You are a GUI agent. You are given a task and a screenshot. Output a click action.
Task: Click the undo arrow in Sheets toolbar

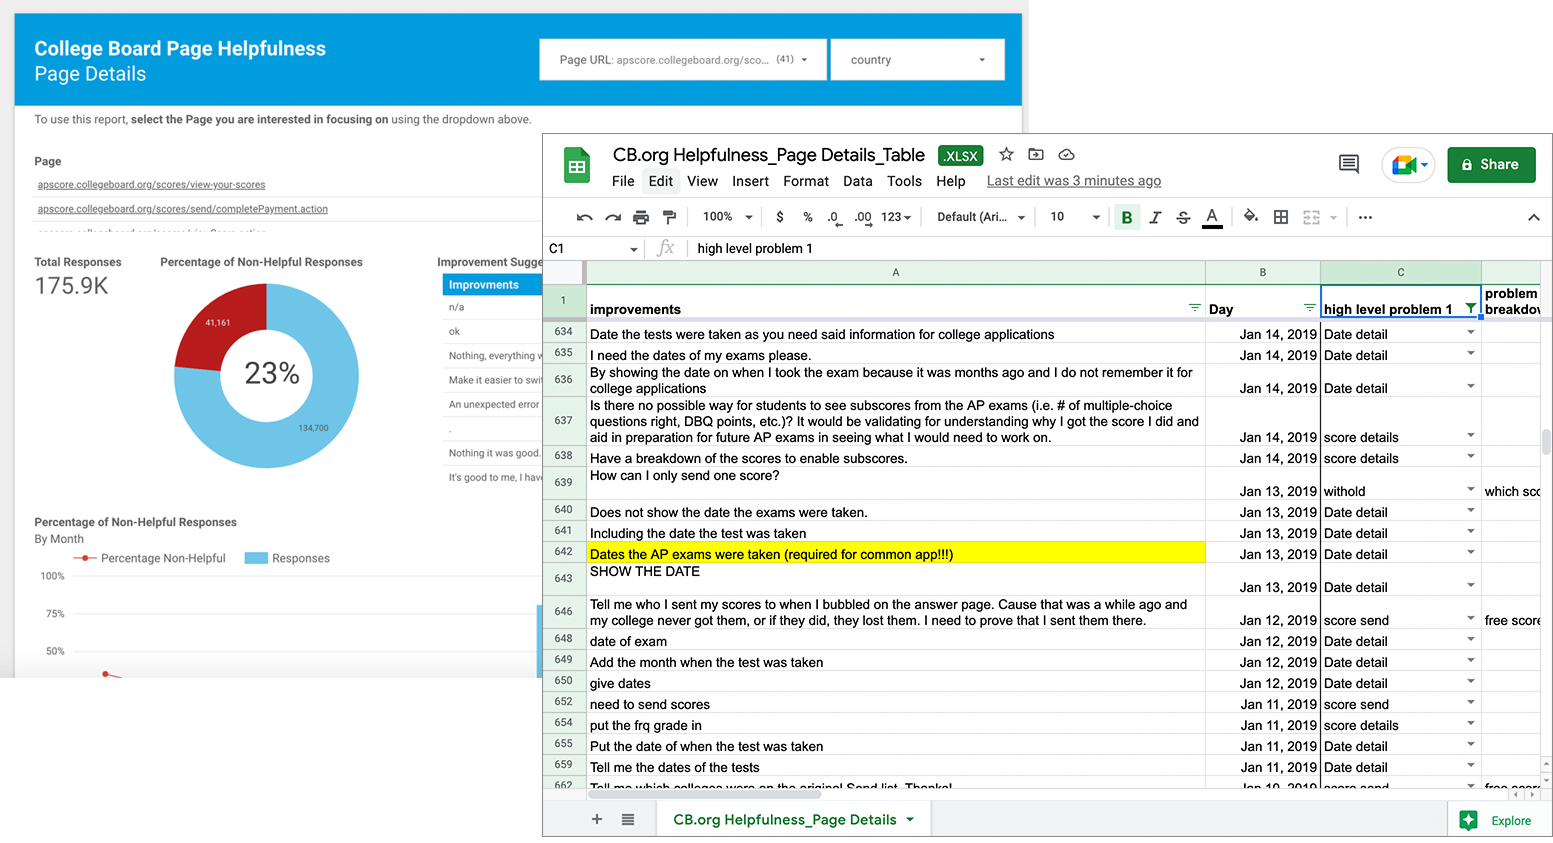point(585,217)
